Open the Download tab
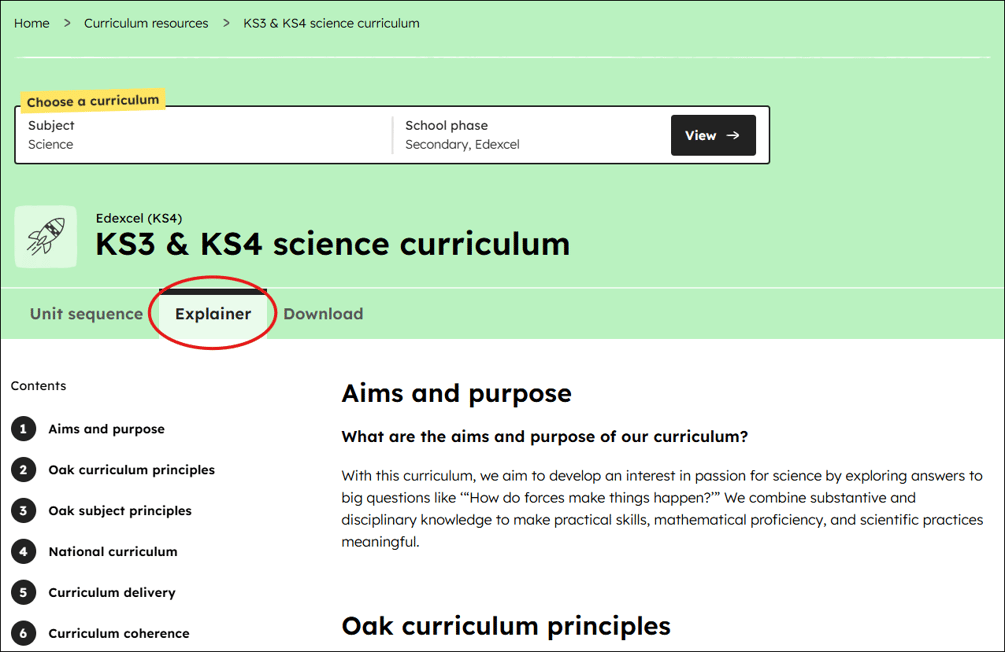Screen dimensions: 1005x652 click(x=323, y=313)
